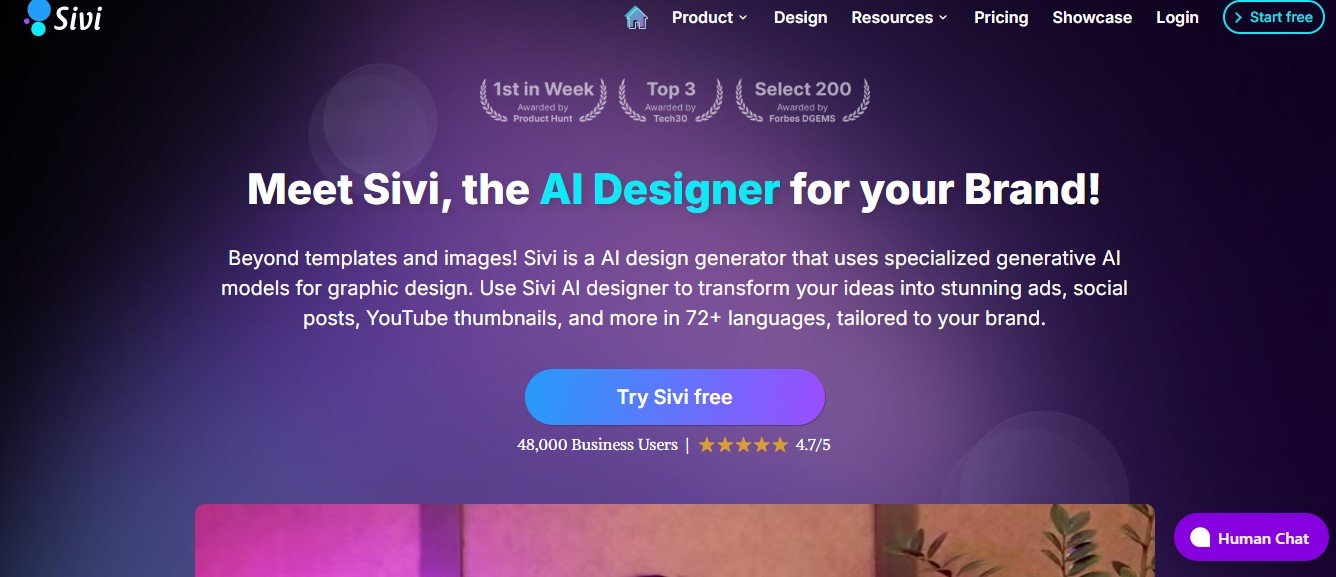Click the five-star rating icons
1336x577 pixels.
click(743, 445)
